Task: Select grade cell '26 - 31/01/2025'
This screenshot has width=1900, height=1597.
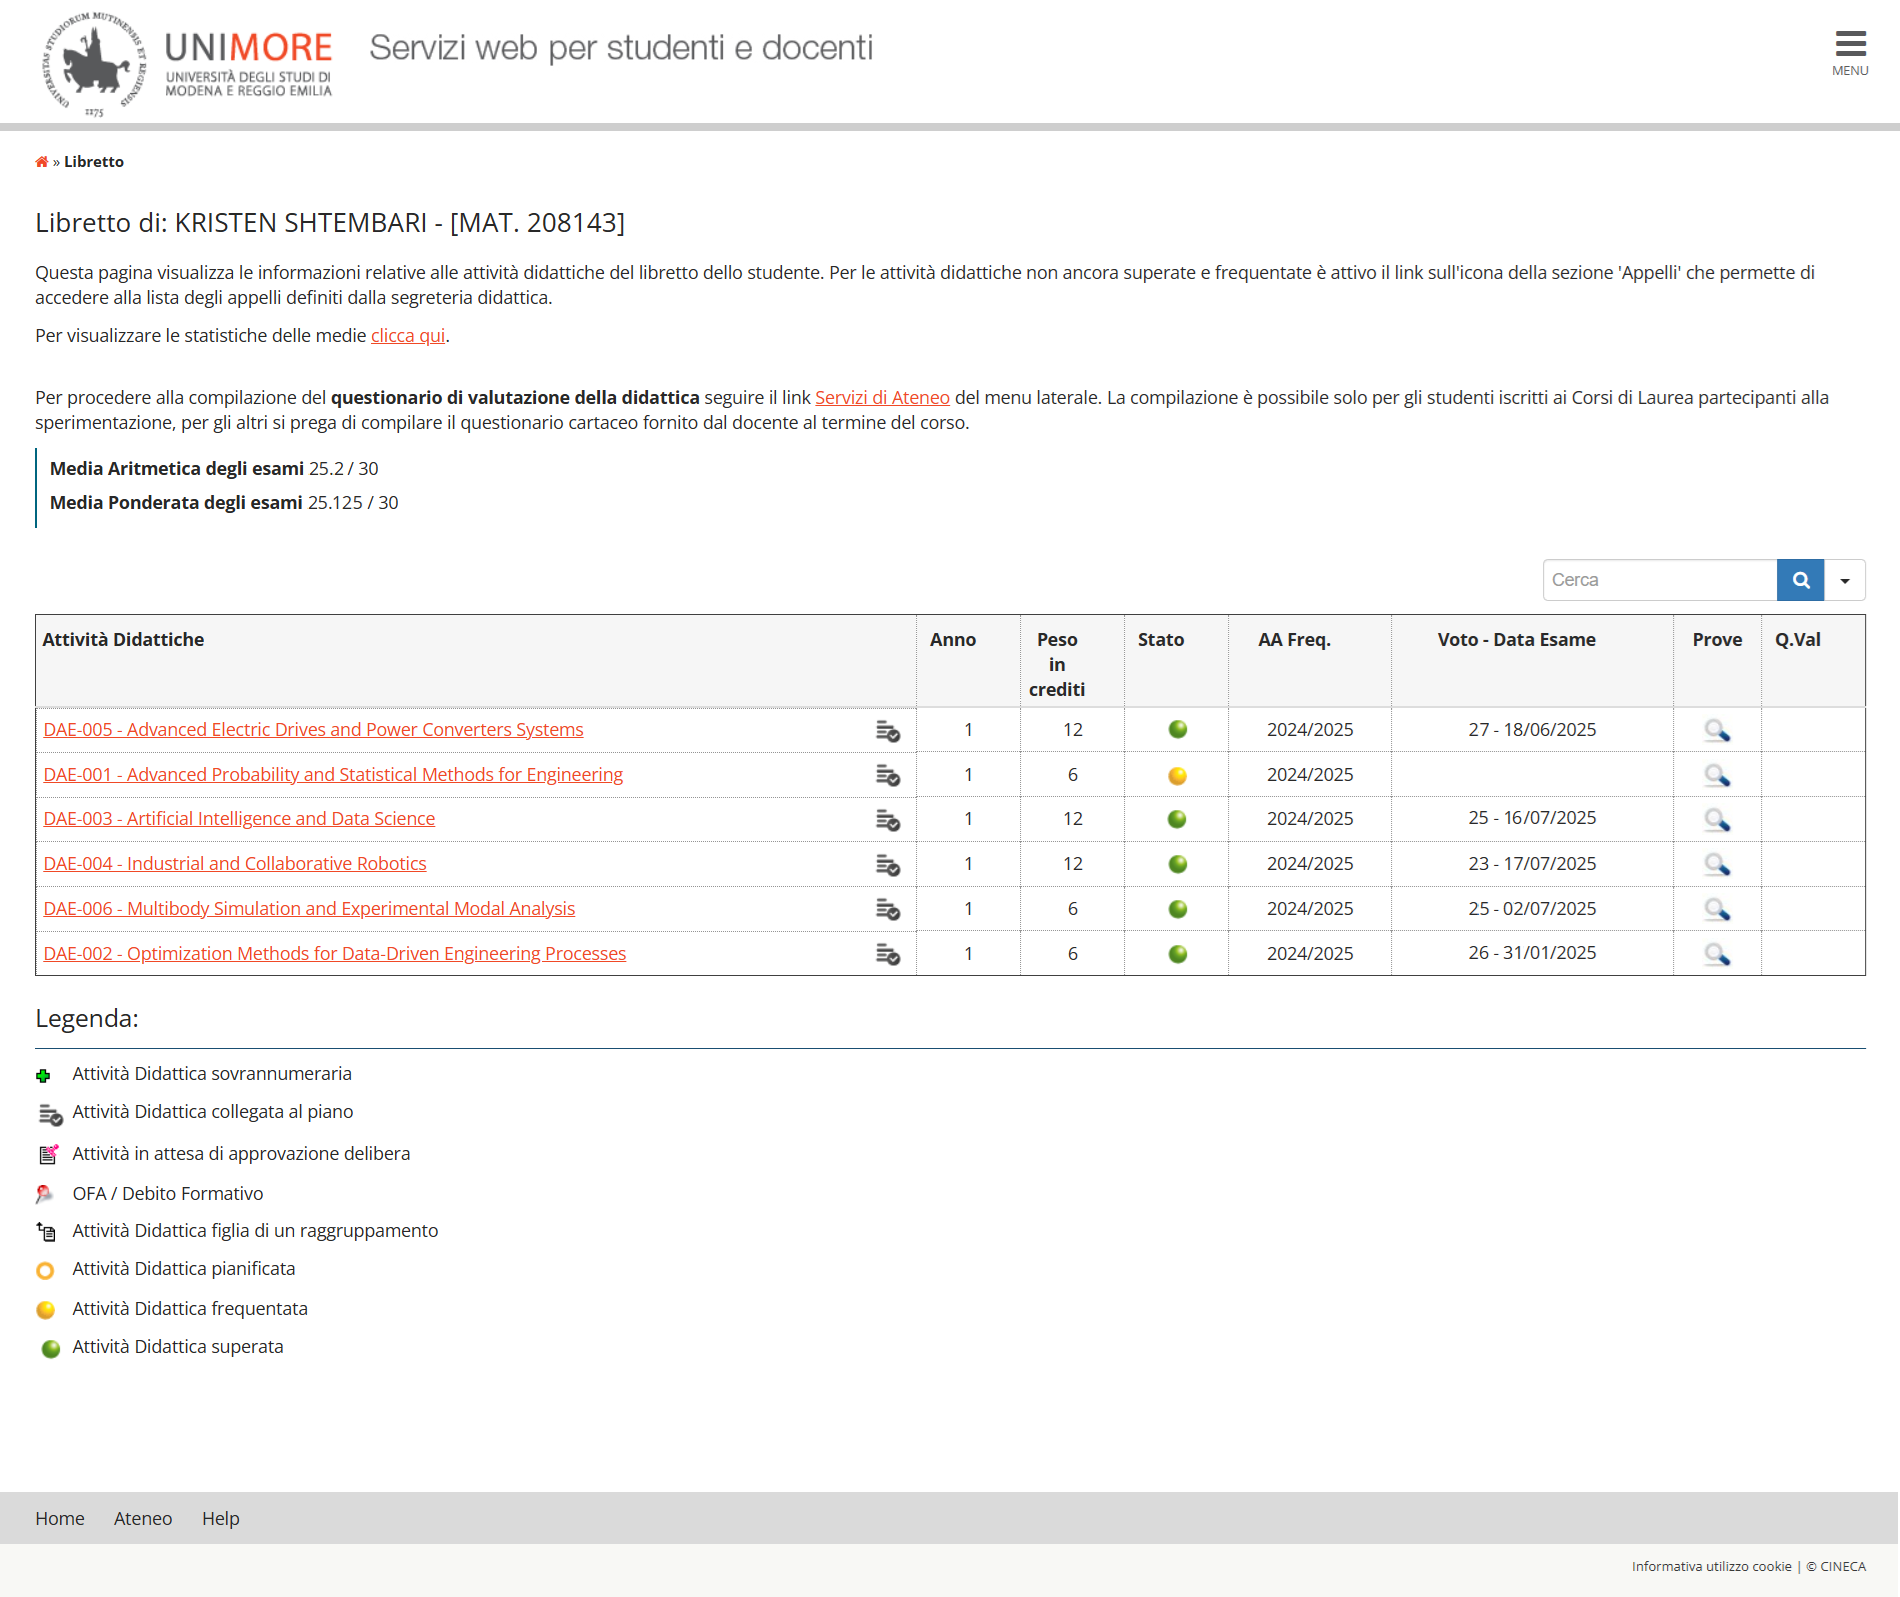Action: tap(1532, 953)
